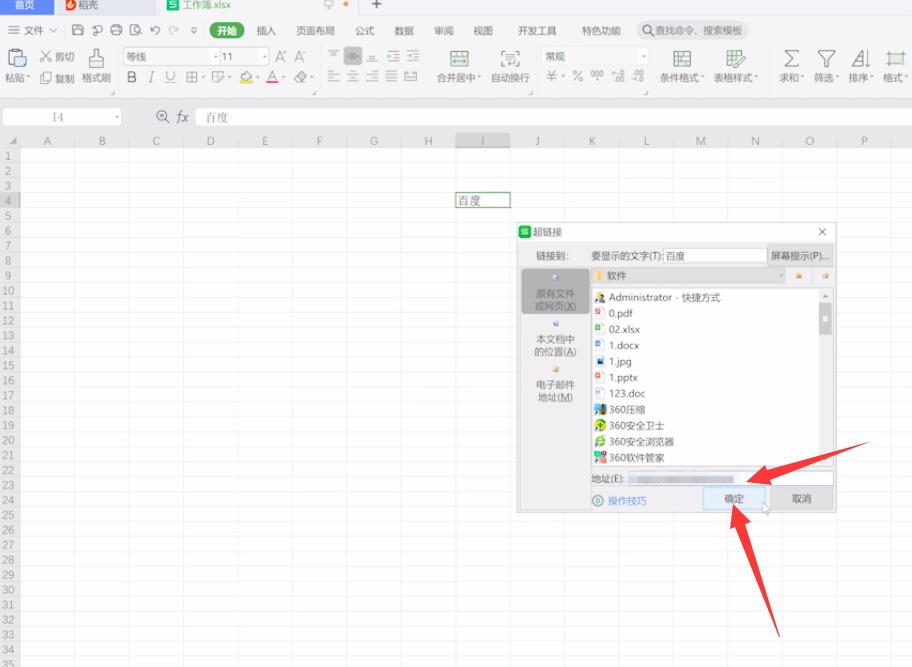Click the 屏幕提示(P)... button
Viewport: 912px width, 667px height.
coord(800,256)
